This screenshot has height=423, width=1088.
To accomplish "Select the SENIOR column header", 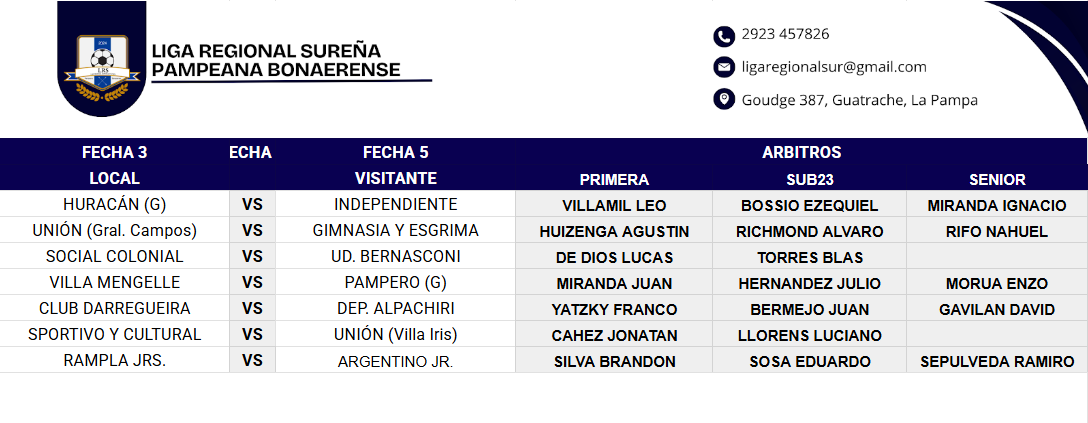I will [x=997, y=180].
